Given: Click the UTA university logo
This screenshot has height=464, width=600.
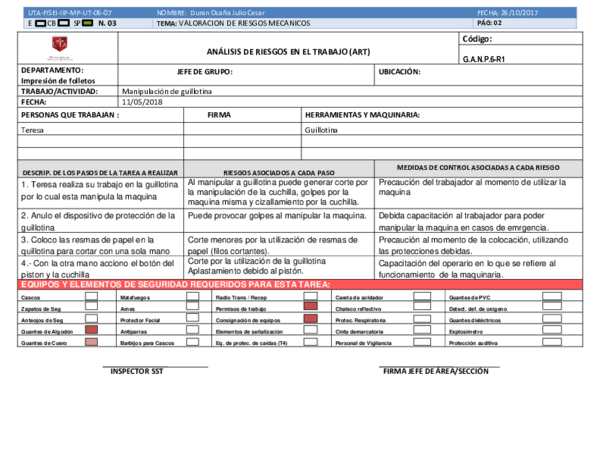Looking at the screenshot, I should (x=60, y=47).
